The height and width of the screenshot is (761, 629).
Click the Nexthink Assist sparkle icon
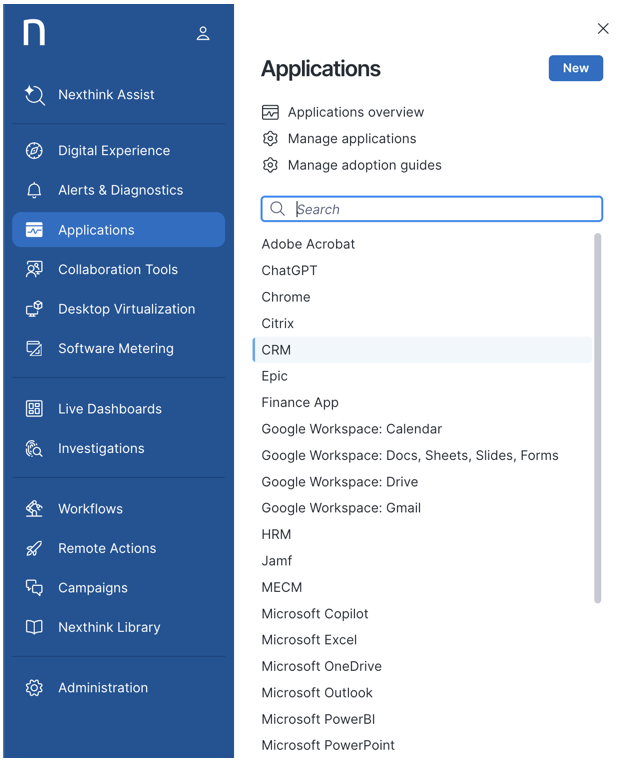tap(35, 95)
